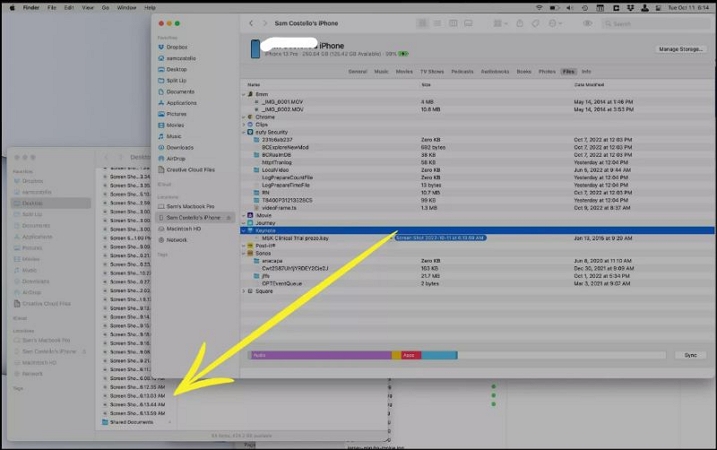Image resolution: width=717 pixels, height=450 pixels.
Task: Click the battery icon in menu bar
Action: (x=554, y=8)
